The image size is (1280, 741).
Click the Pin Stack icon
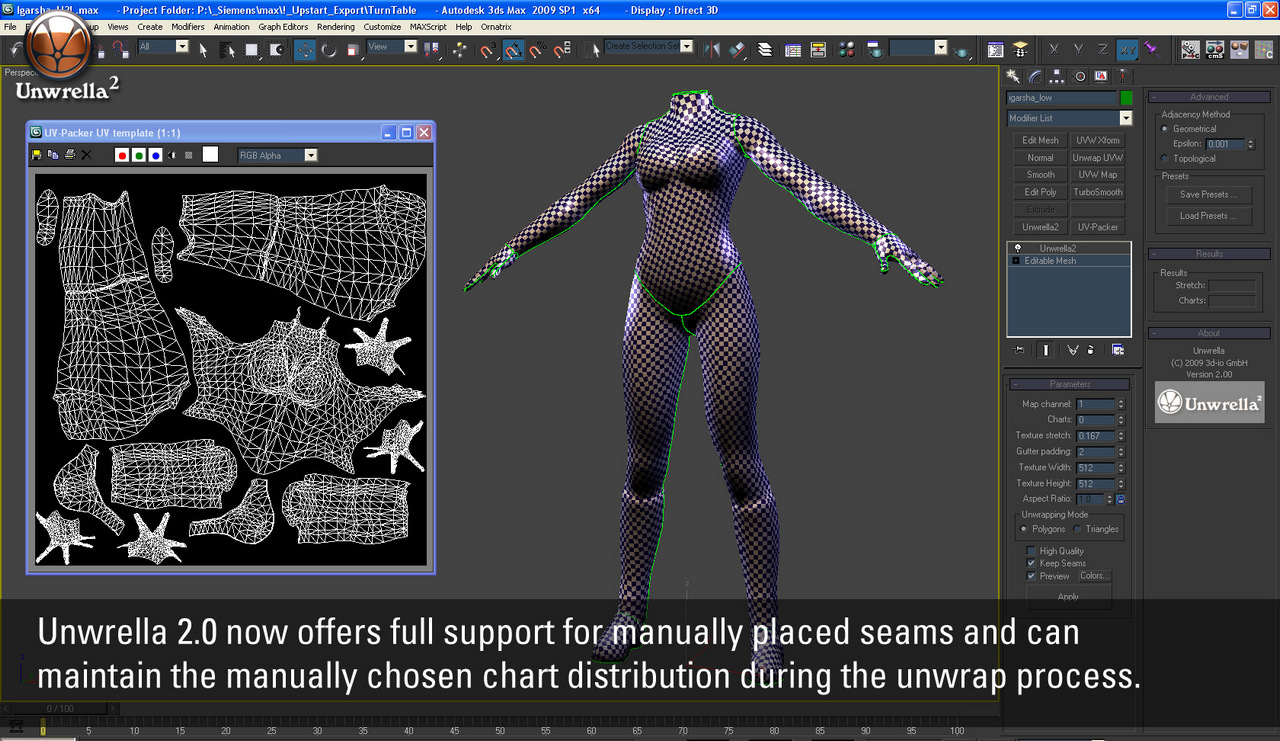click(1019, 350)
